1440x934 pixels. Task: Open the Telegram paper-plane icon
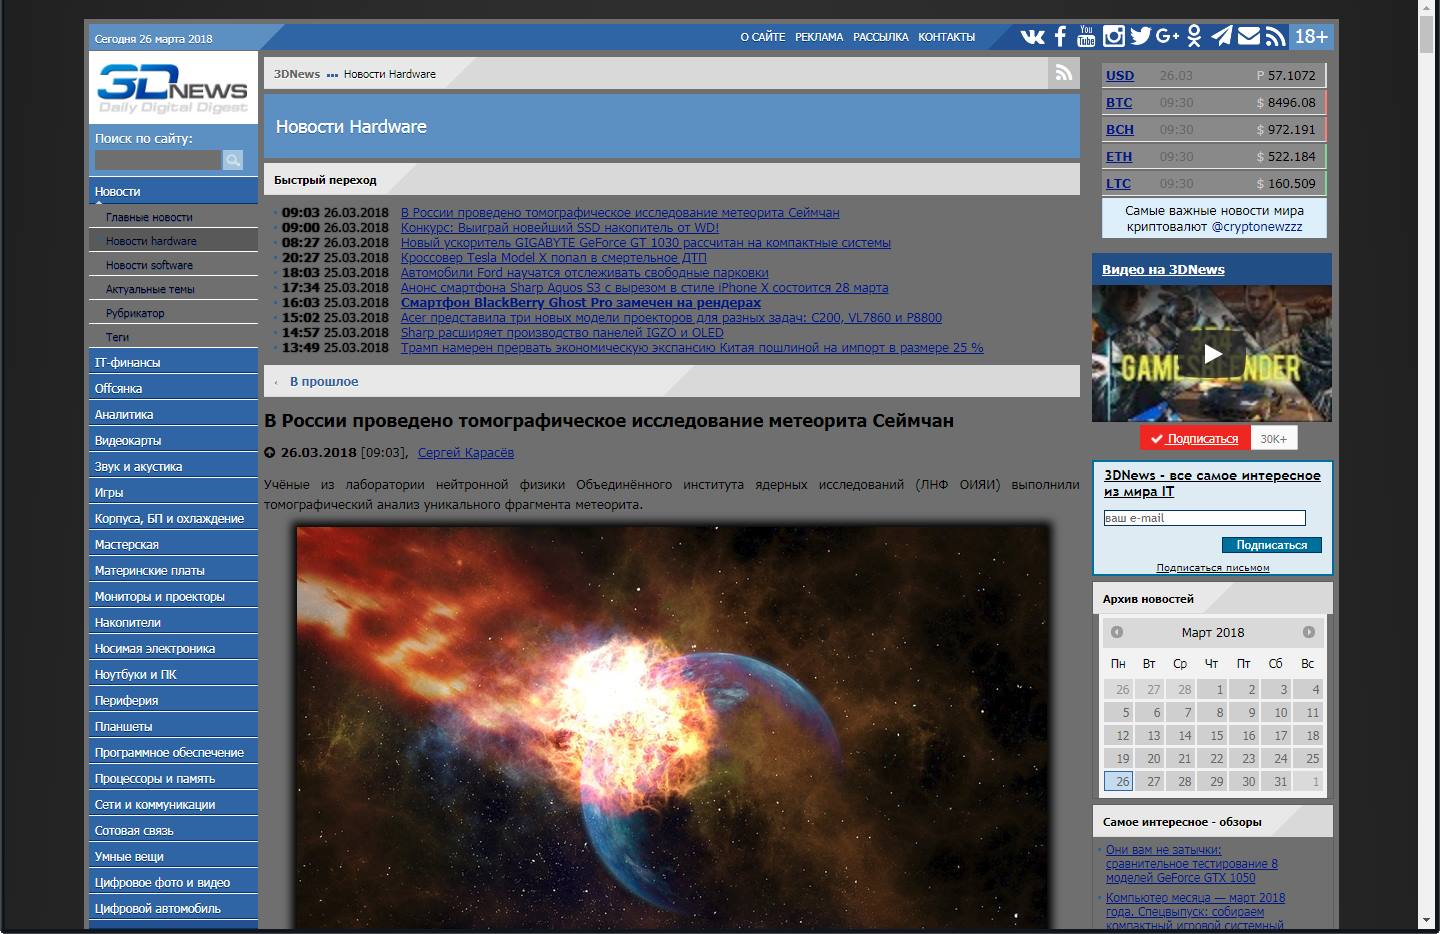coord(1220,36)
